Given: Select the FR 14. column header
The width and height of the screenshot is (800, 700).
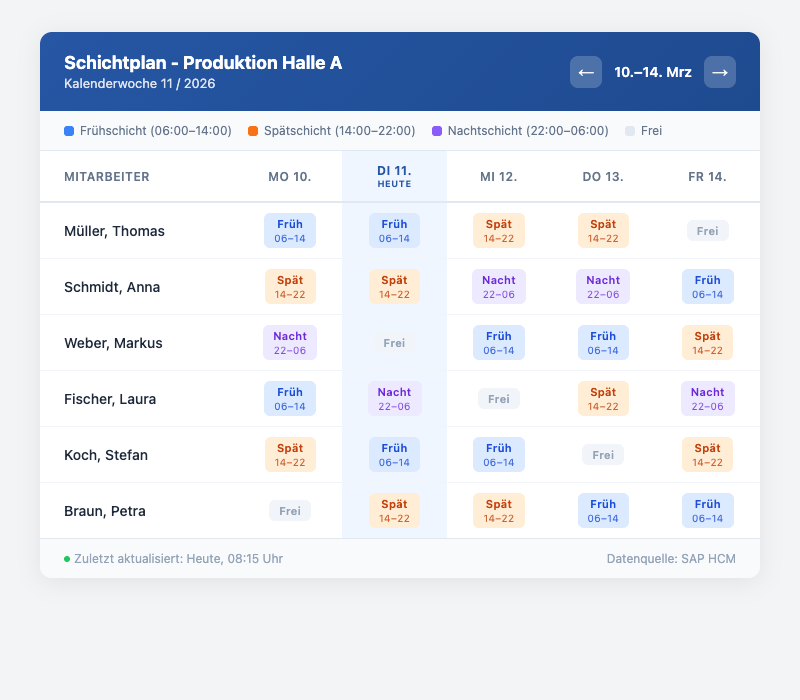Looking at the screenshot, I should 707,177.
